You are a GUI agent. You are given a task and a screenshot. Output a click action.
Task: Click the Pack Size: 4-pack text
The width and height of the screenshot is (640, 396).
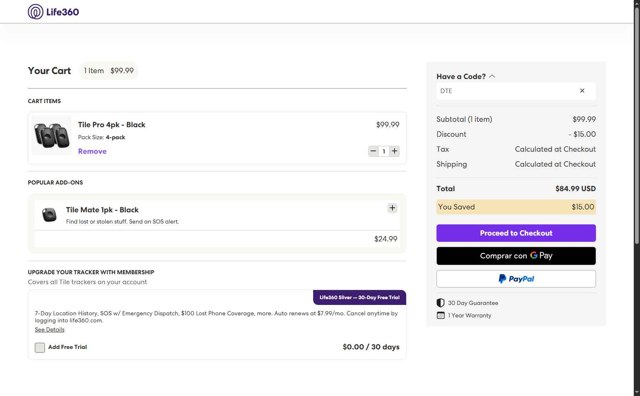101,138
